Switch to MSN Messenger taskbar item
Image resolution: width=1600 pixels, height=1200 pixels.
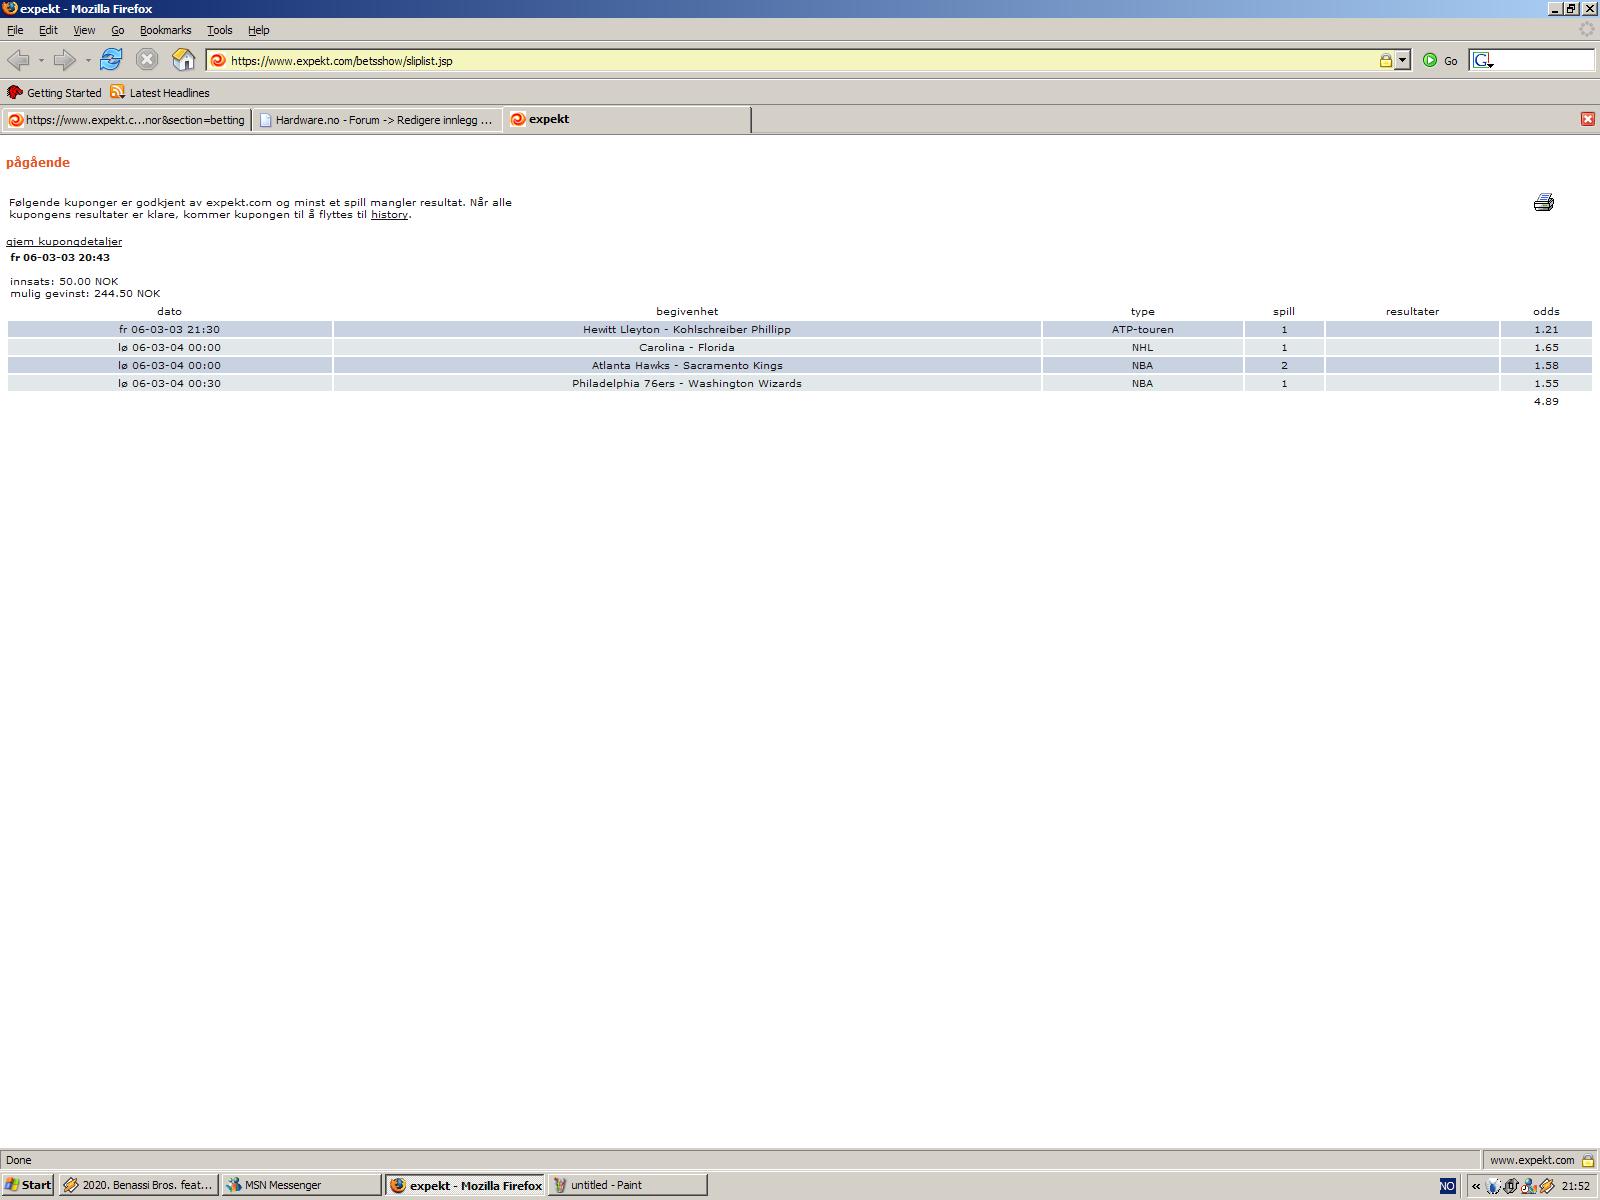(x=301, y=1185)
